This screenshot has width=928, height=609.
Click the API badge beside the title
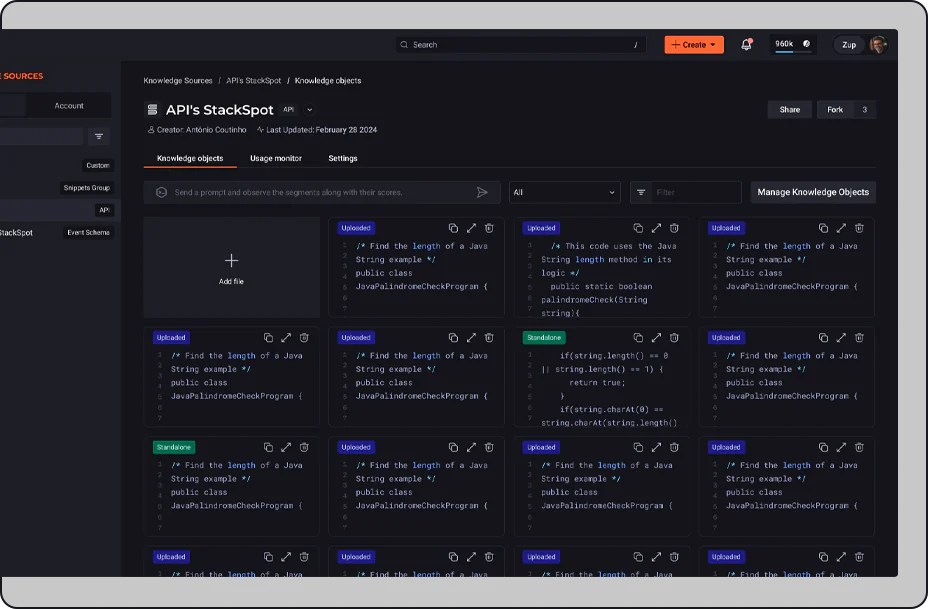pyautogui.click(x=288, y=109)
